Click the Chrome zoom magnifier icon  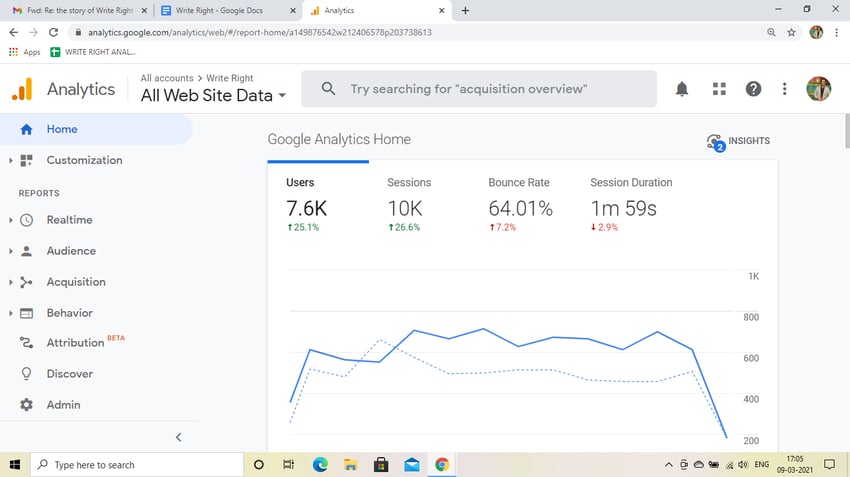click(771, 33)
